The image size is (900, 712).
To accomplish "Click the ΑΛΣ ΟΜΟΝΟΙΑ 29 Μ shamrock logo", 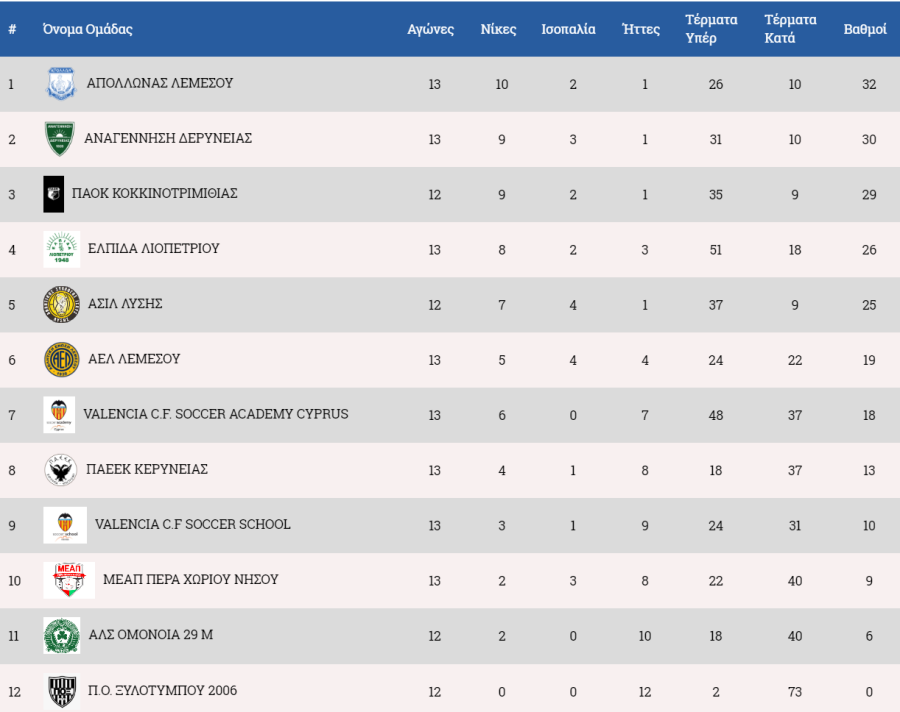I will 61,635.
